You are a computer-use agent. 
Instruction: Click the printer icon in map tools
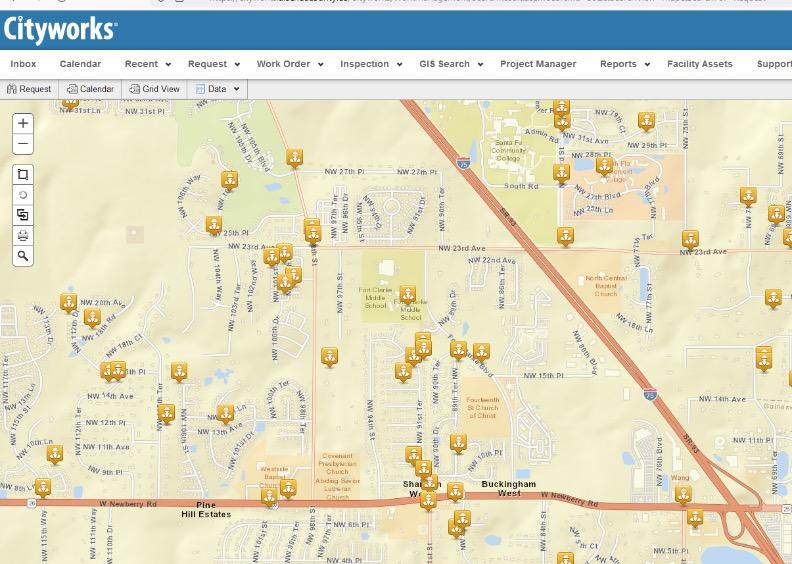pyautogui.click(x=23, y=235)
